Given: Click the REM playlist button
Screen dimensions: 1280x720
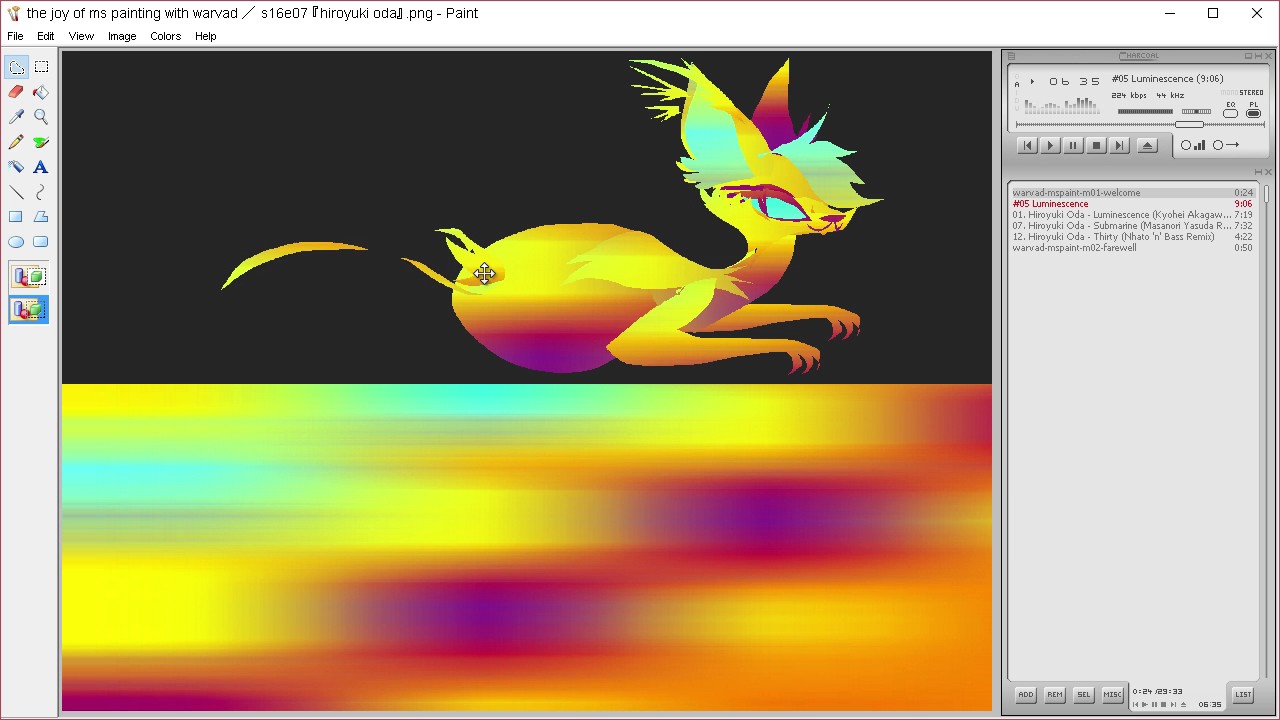Looking at the screenshot, I should tap(1055, 695).
